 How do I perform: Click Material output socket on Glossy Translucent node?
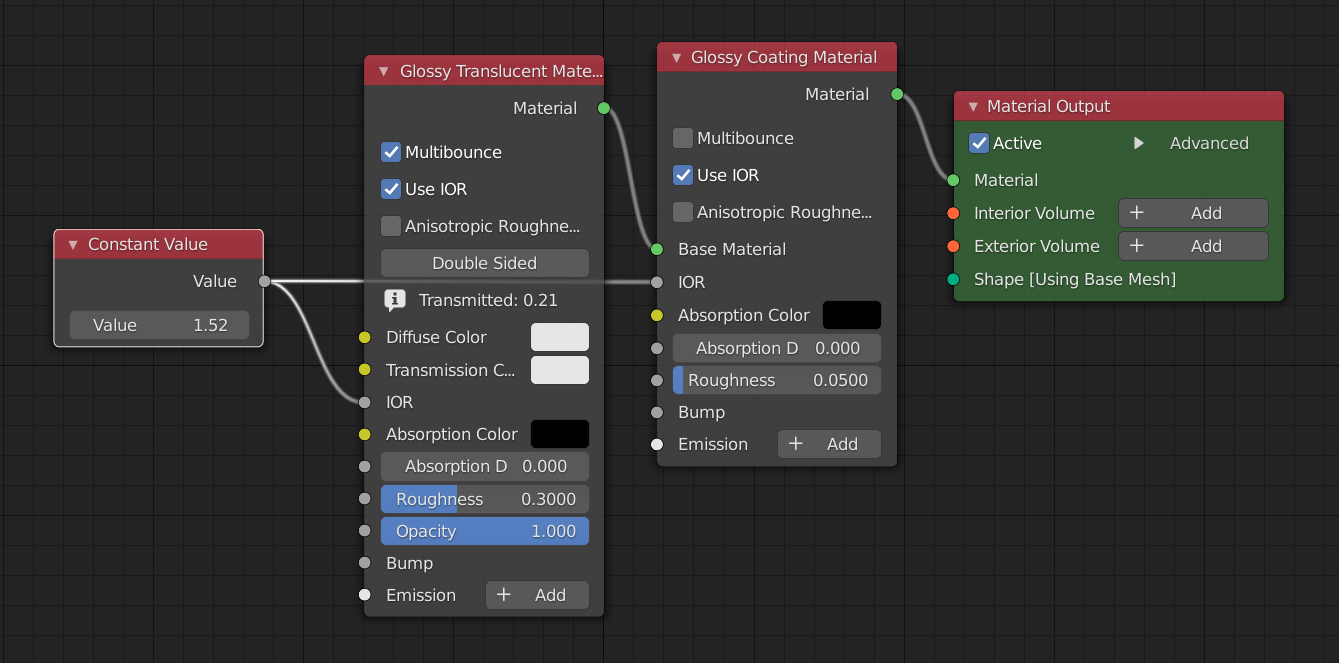tap(603, 108)
